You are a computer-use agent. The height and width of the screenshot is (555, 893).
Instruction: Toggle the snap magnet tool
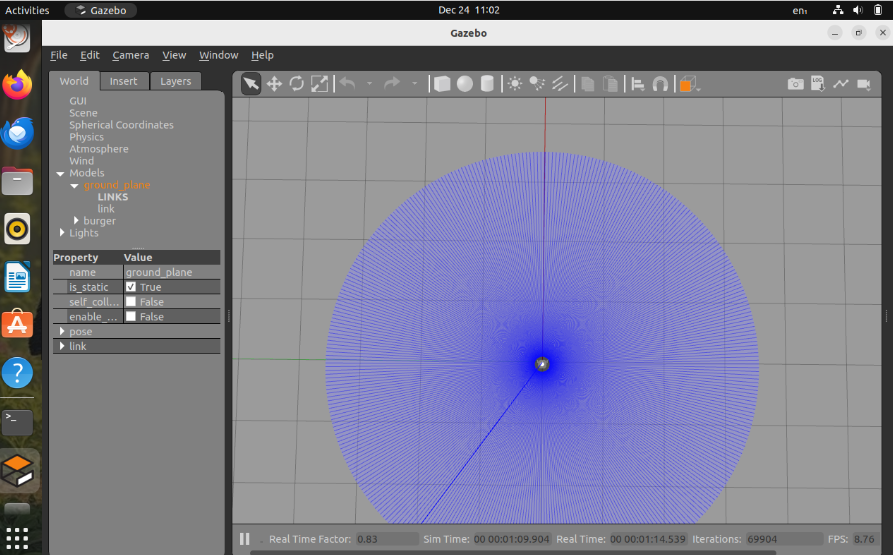click(x=660, y=84)
